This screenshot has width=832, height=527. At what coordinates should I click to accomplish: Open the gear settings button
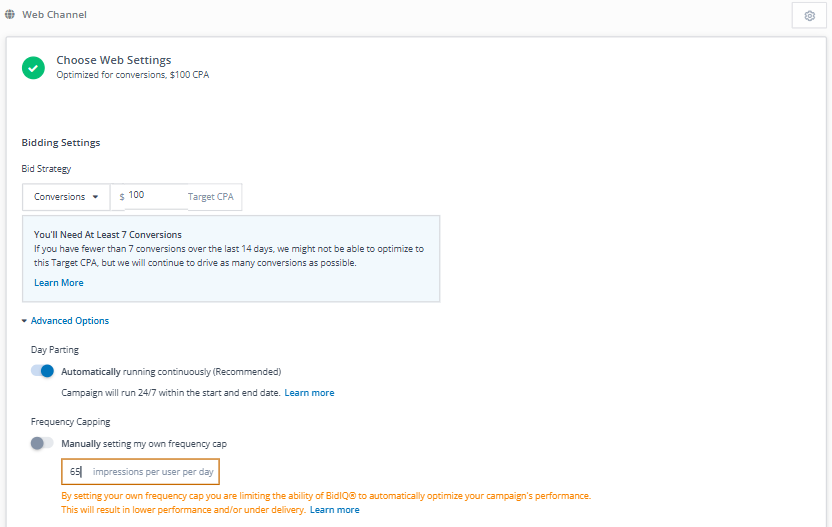[809, 16]
